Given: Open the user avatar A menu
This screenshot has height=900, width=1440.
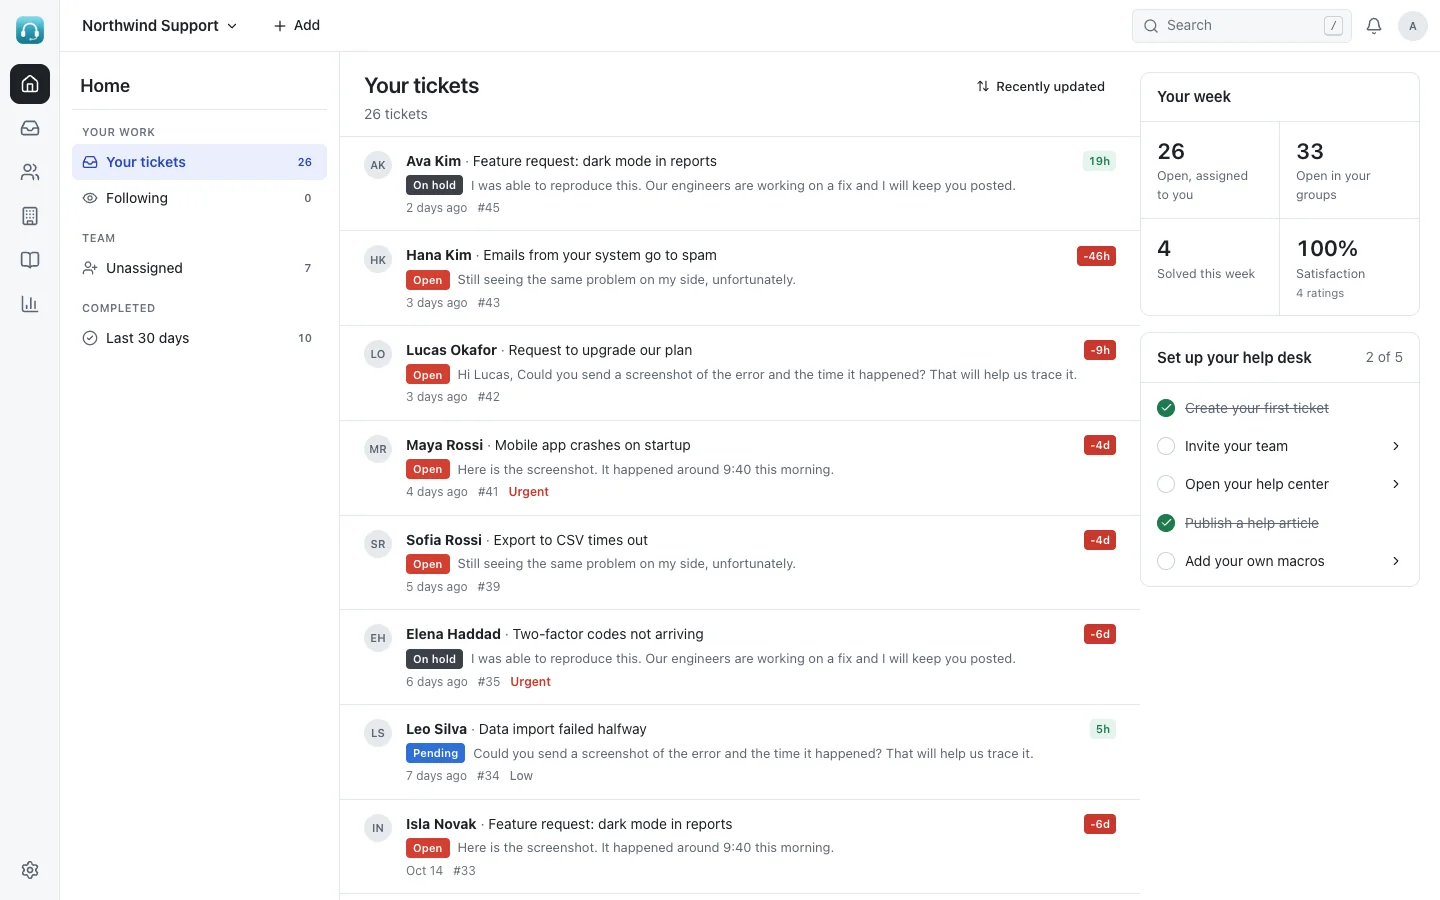Looking at the screenshot, I should click(1412, 26).
